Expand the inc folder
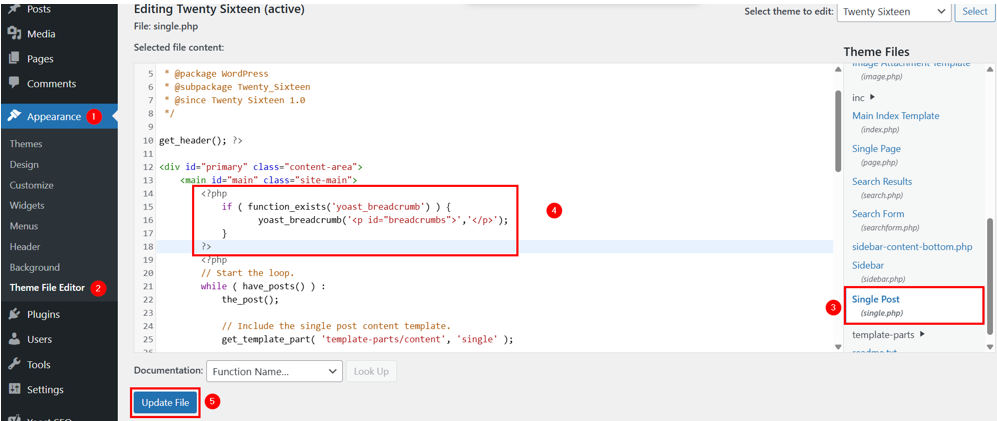 pos(863,97)
